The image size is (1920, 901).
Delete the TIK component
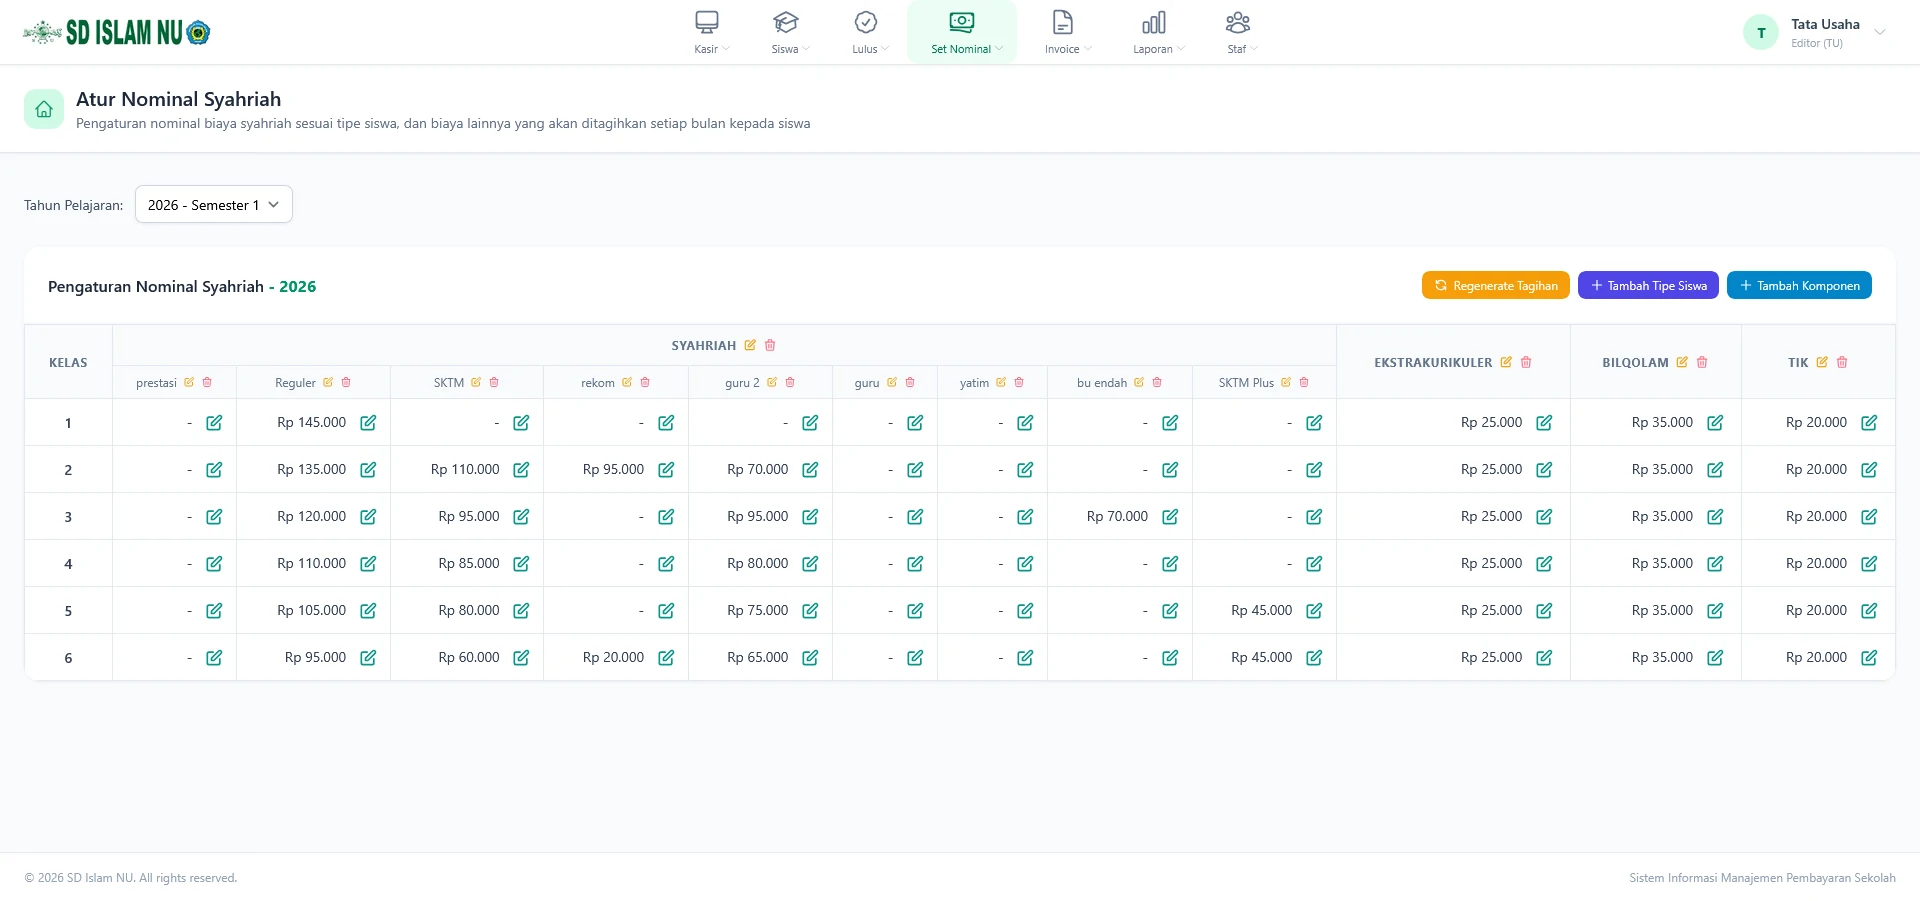click(1842, 362)
